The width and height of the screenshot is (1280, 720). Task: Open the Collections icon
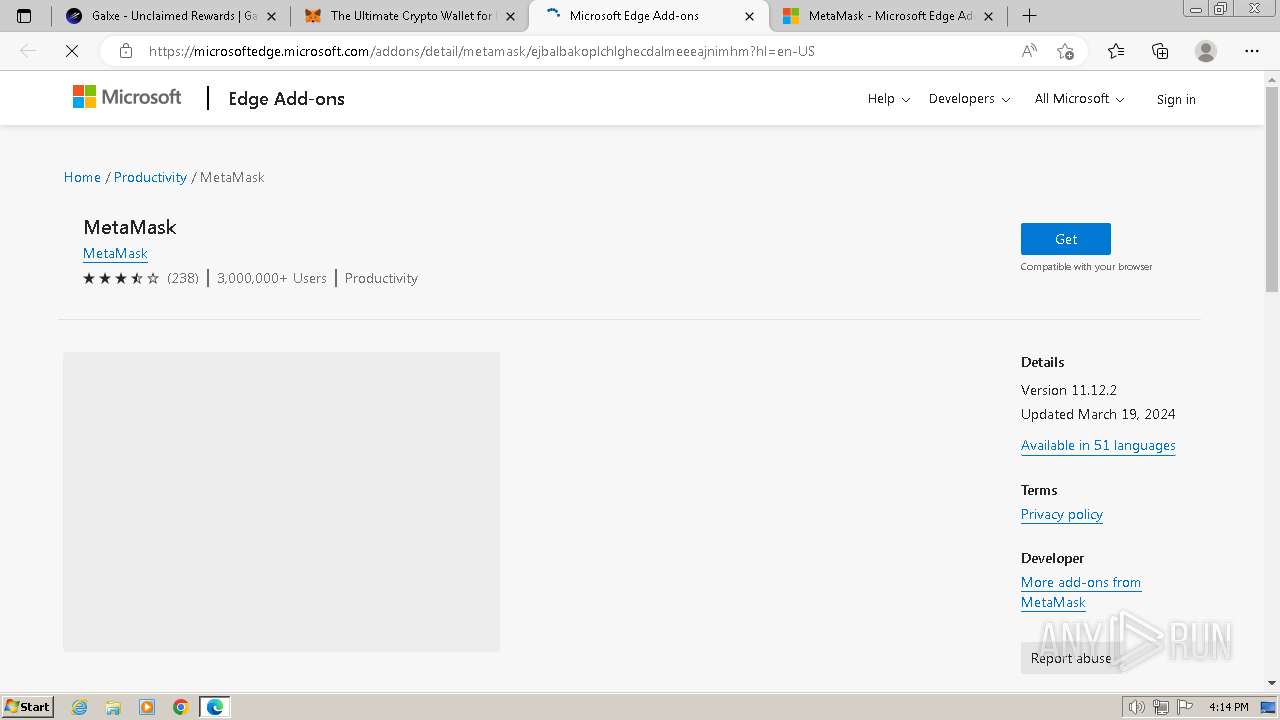pyautogui.click(x=1160, y=51)
